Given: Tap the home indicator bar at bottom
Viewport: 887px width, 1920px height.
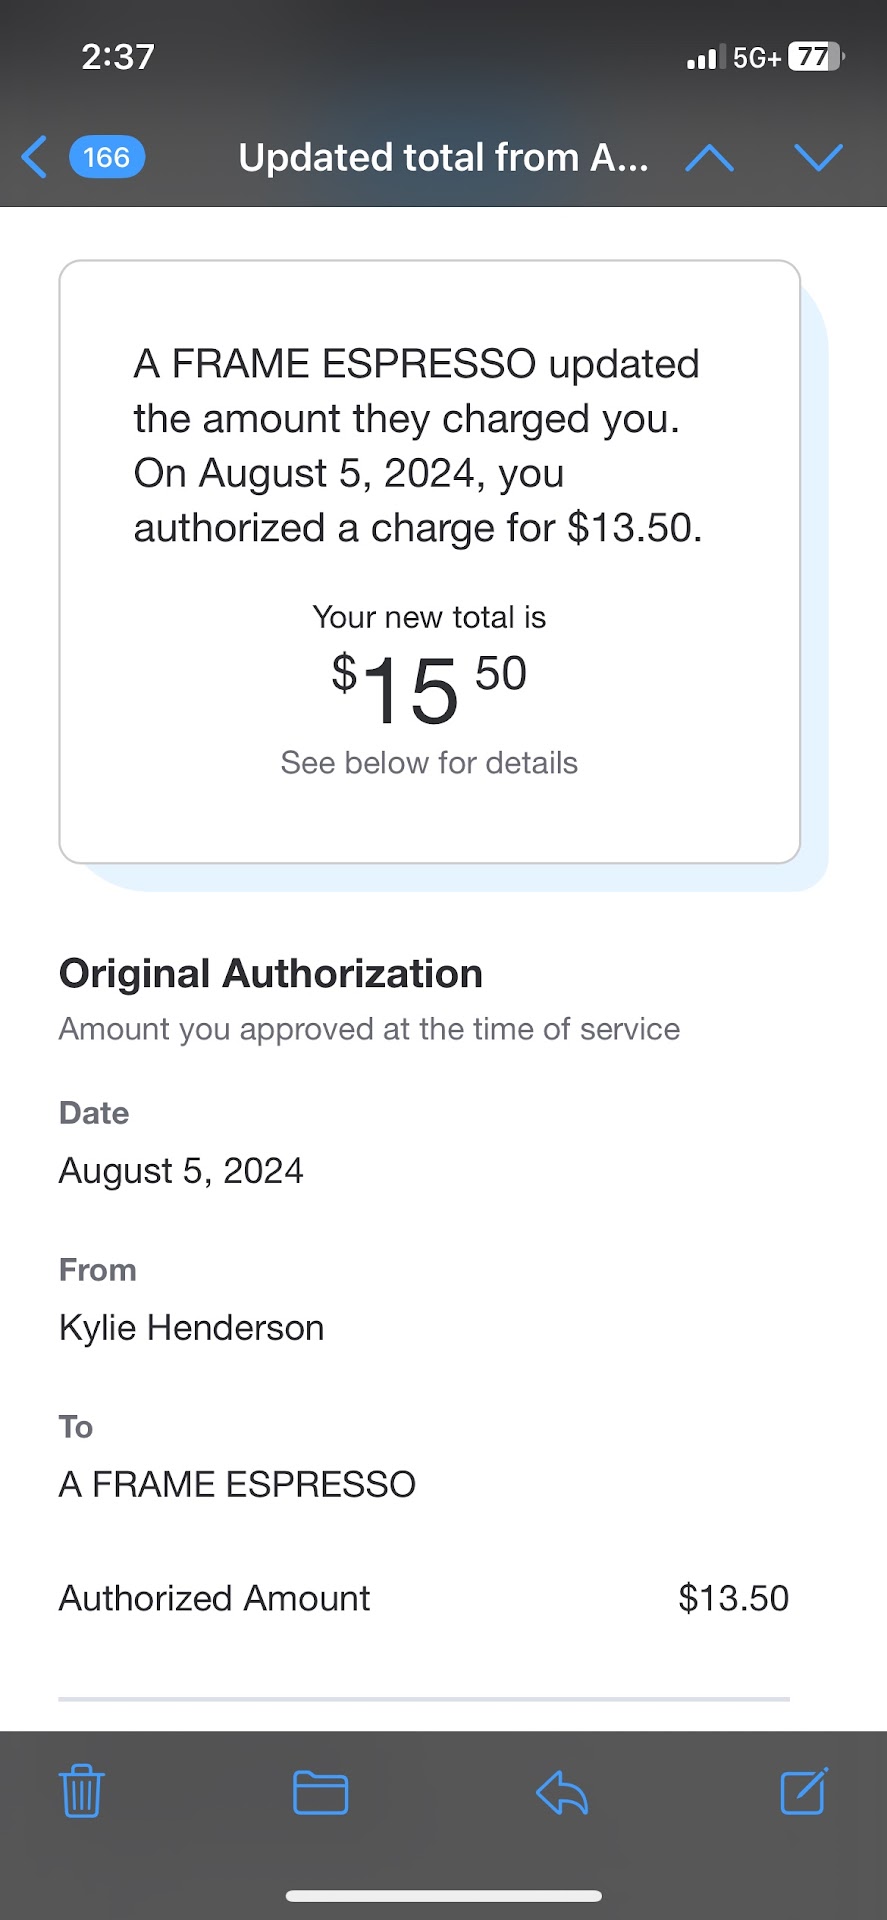Looking at the screenshot, I should pos(443,1896).
